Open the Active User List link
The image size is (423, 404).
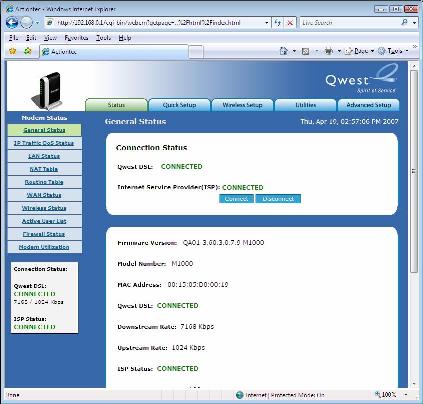[x=44, y=221]
